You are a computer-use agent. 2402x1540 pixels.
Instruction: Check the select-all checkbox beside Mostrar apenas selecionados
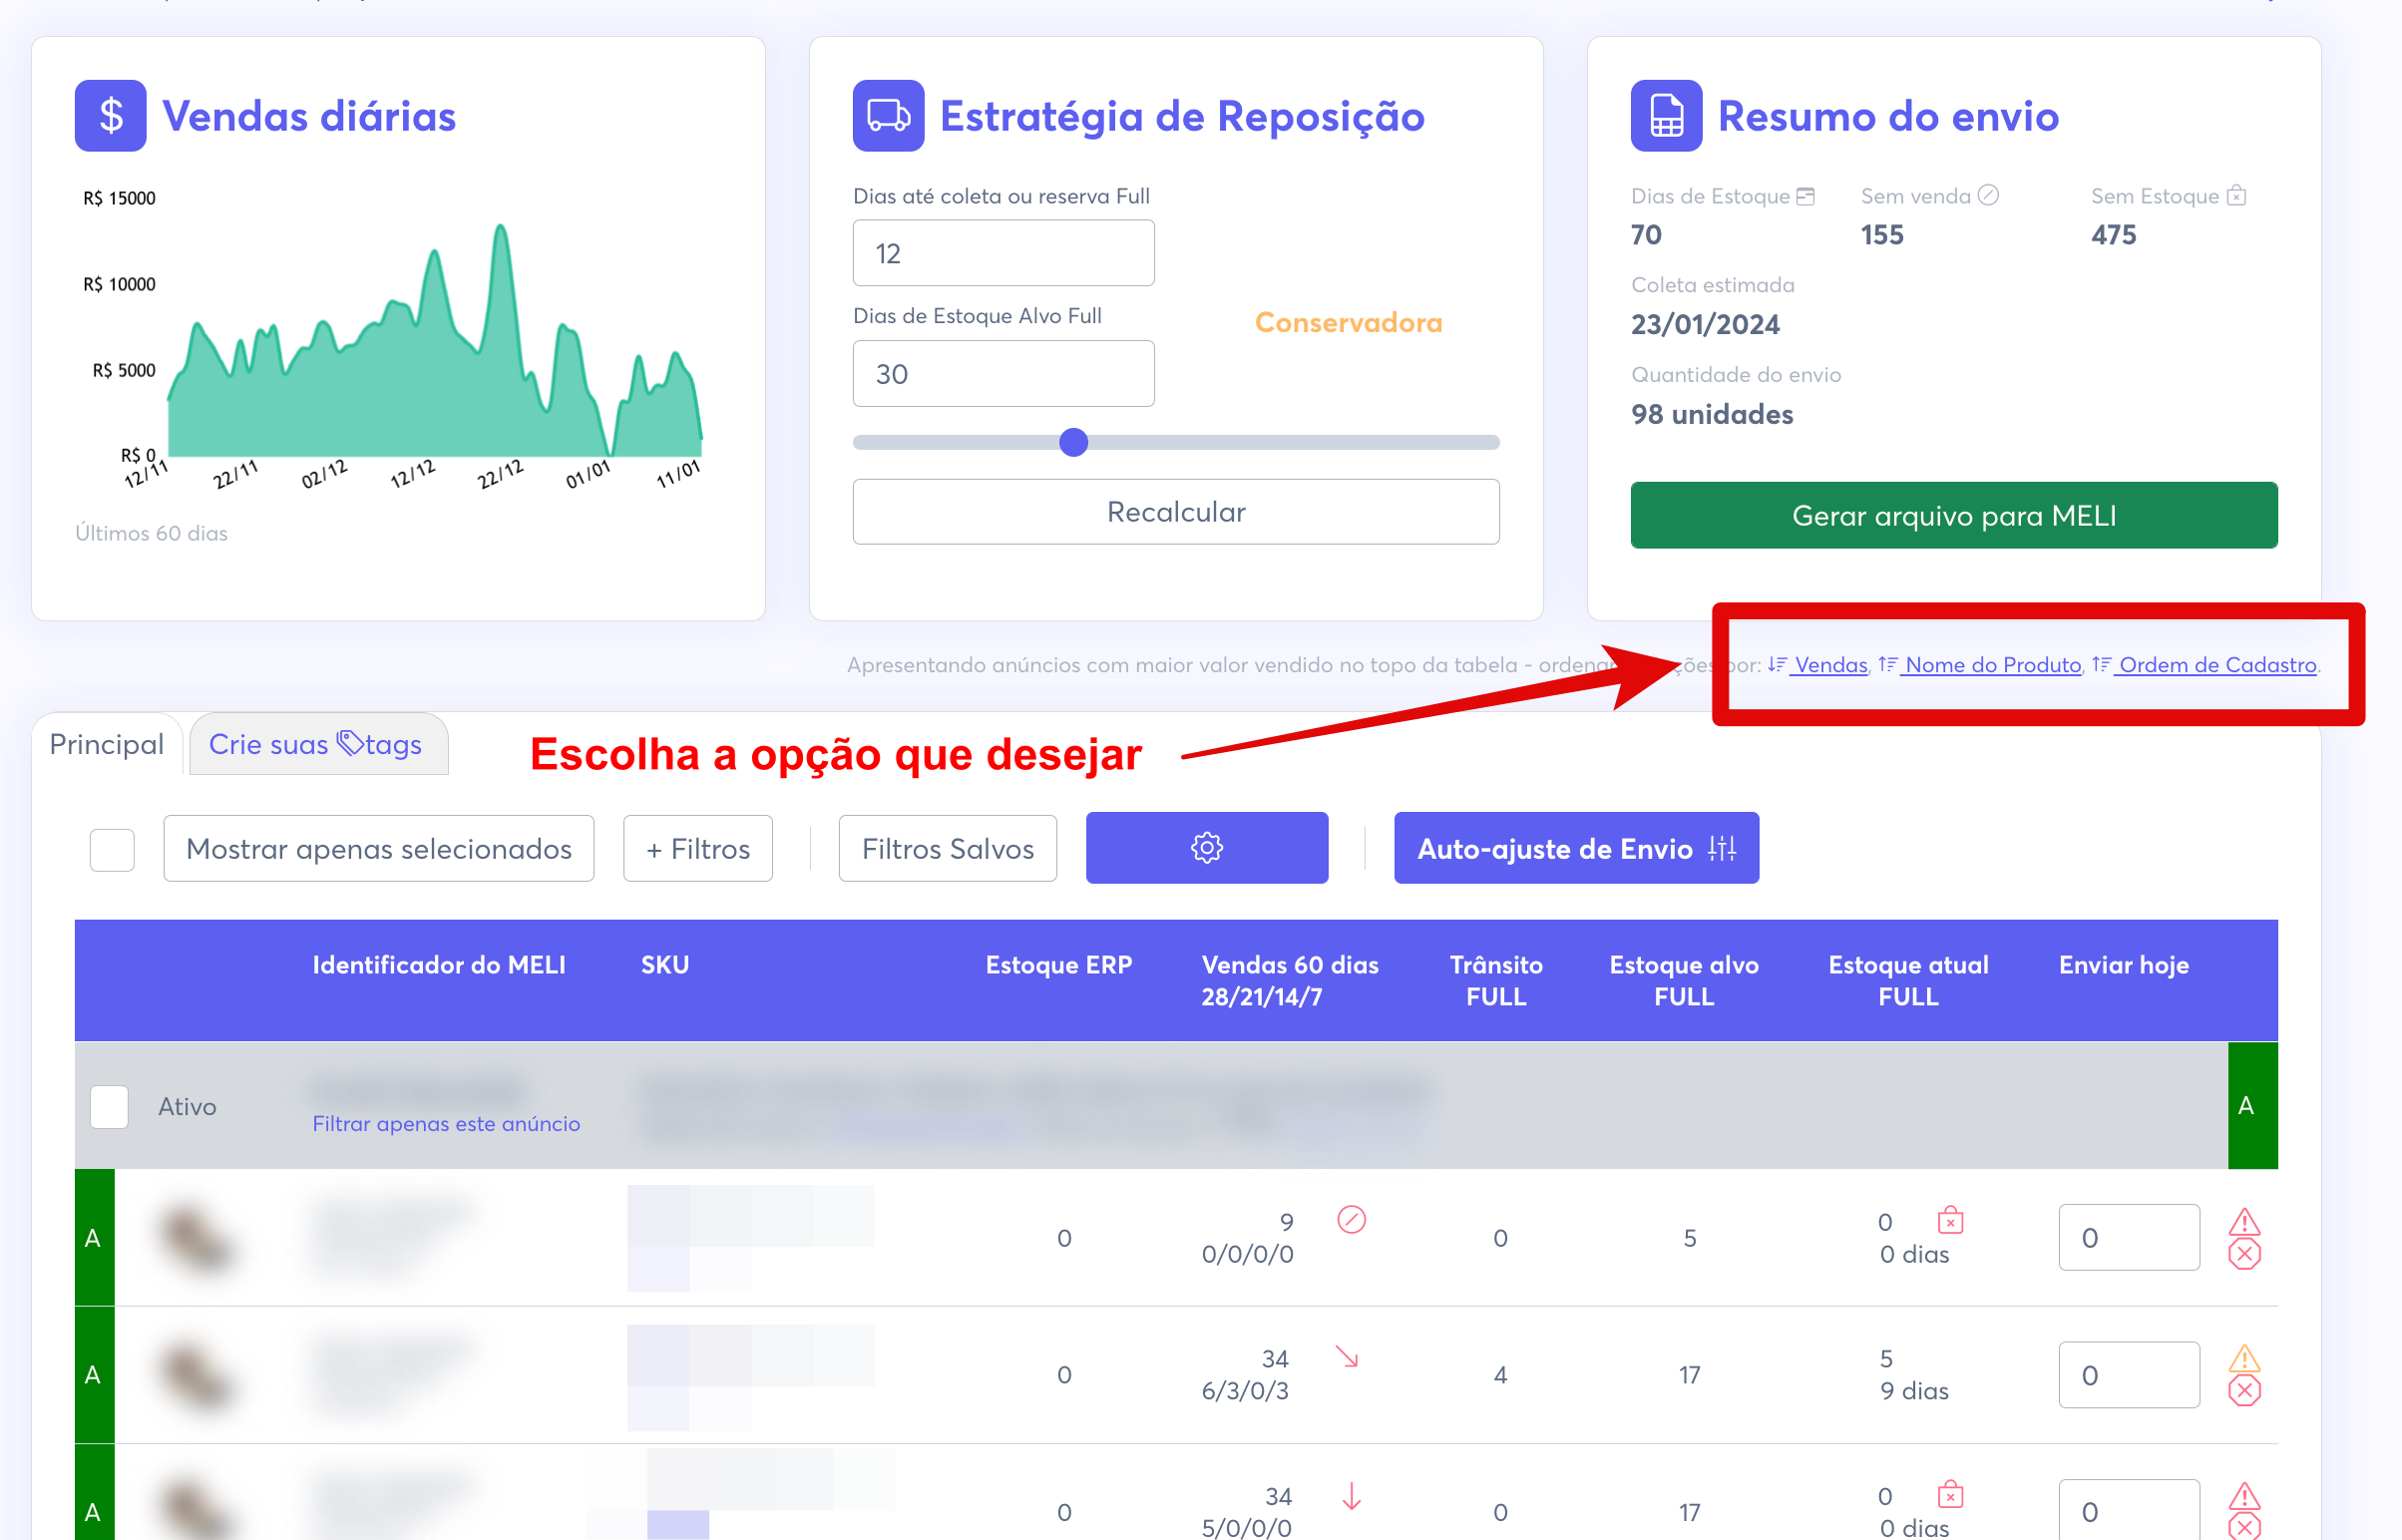[112, 849]
